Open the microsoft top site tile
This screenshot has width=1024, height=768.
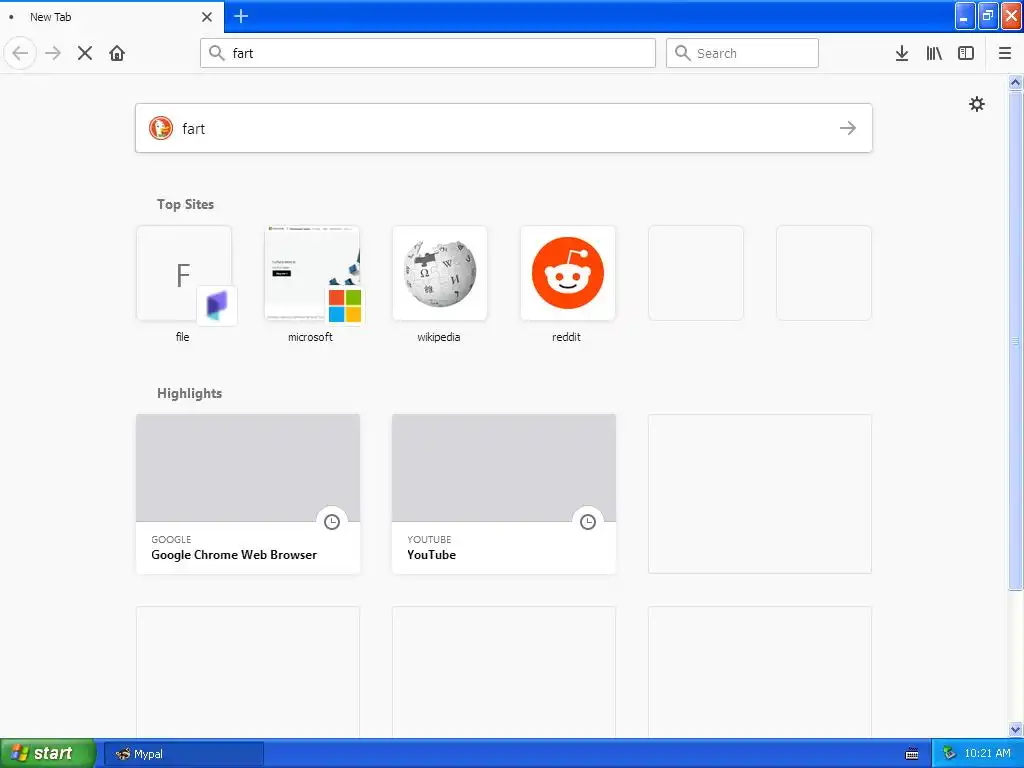pyautogui.click(x=312, y=274)
